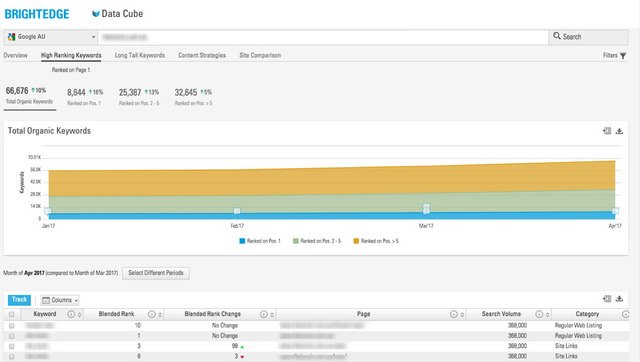Viewport: 640px width, 362px height.
Task: Click the info icon next to Page column
Action: click(x=453, y=314)
